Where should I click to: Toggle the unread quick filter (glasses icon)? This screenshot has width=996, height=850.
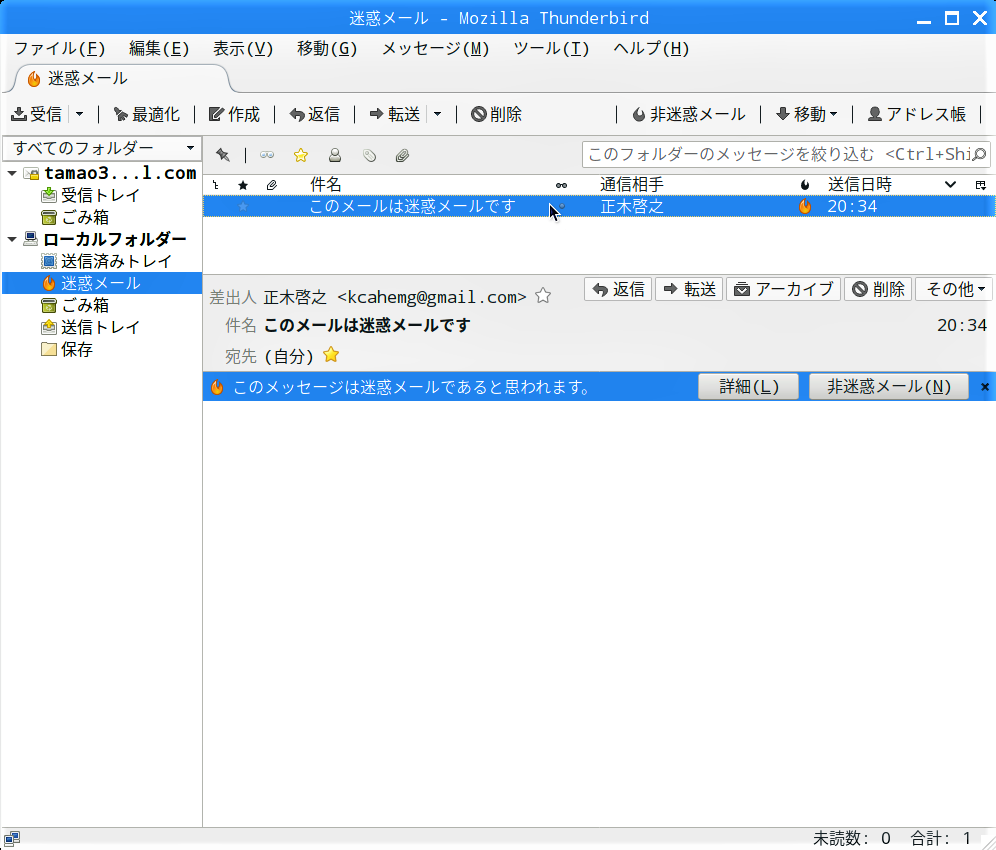coord(267,155)
